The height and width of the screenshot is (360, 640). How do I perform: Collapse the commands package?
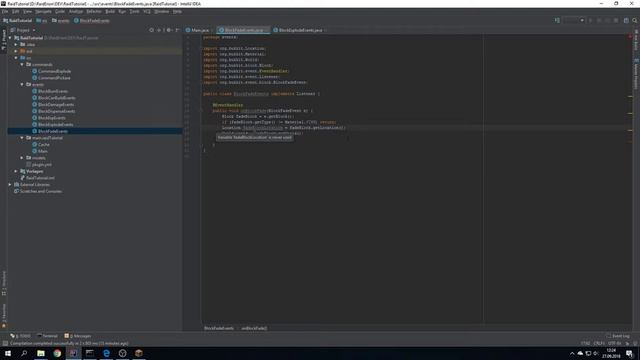click(22, 64)
